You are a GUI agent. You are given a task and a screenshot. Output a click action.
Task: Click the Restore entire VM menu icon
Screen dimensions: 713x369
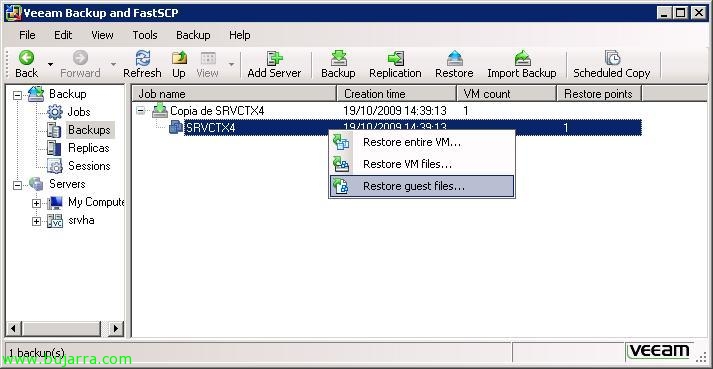[341, 142]
